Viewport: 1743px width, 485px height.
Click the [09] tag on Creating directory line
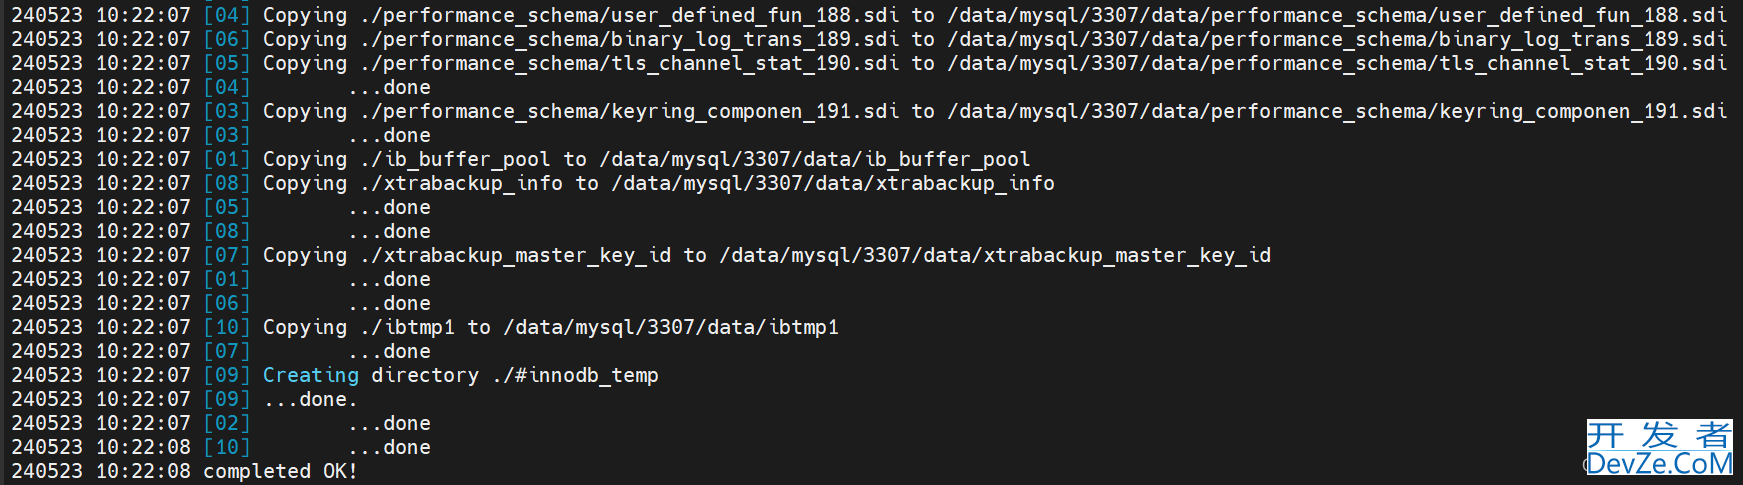coord(227,375)
